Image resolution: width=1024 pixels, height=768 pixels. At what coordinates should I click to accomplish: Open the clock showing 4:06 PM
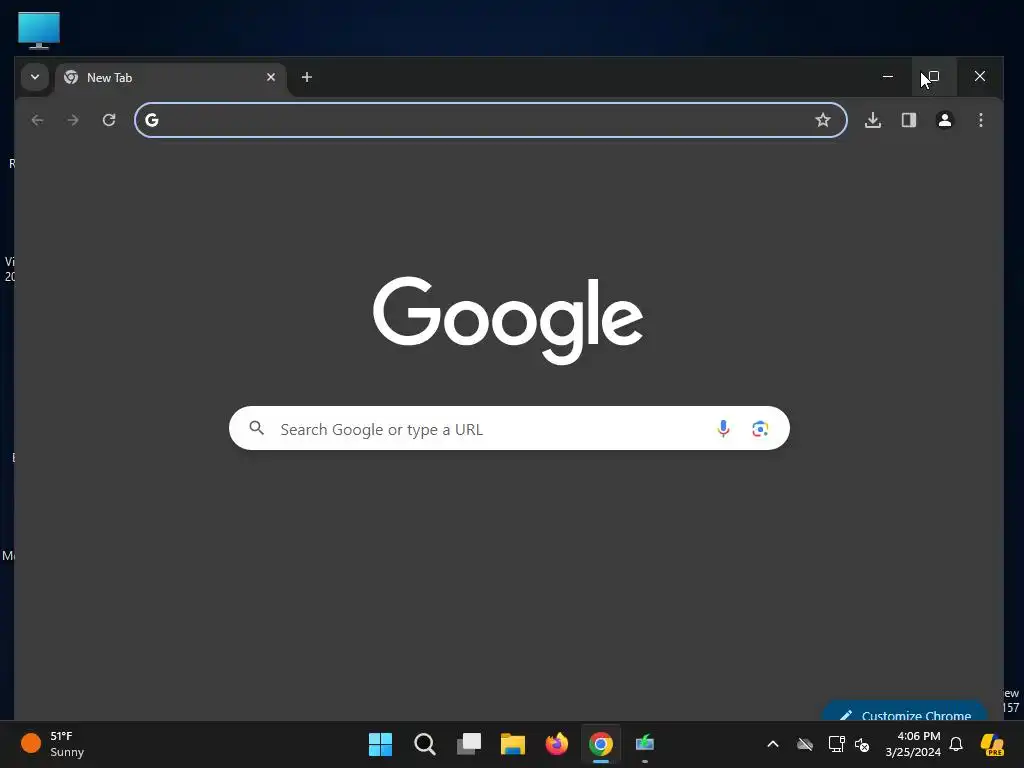point(913,744)
